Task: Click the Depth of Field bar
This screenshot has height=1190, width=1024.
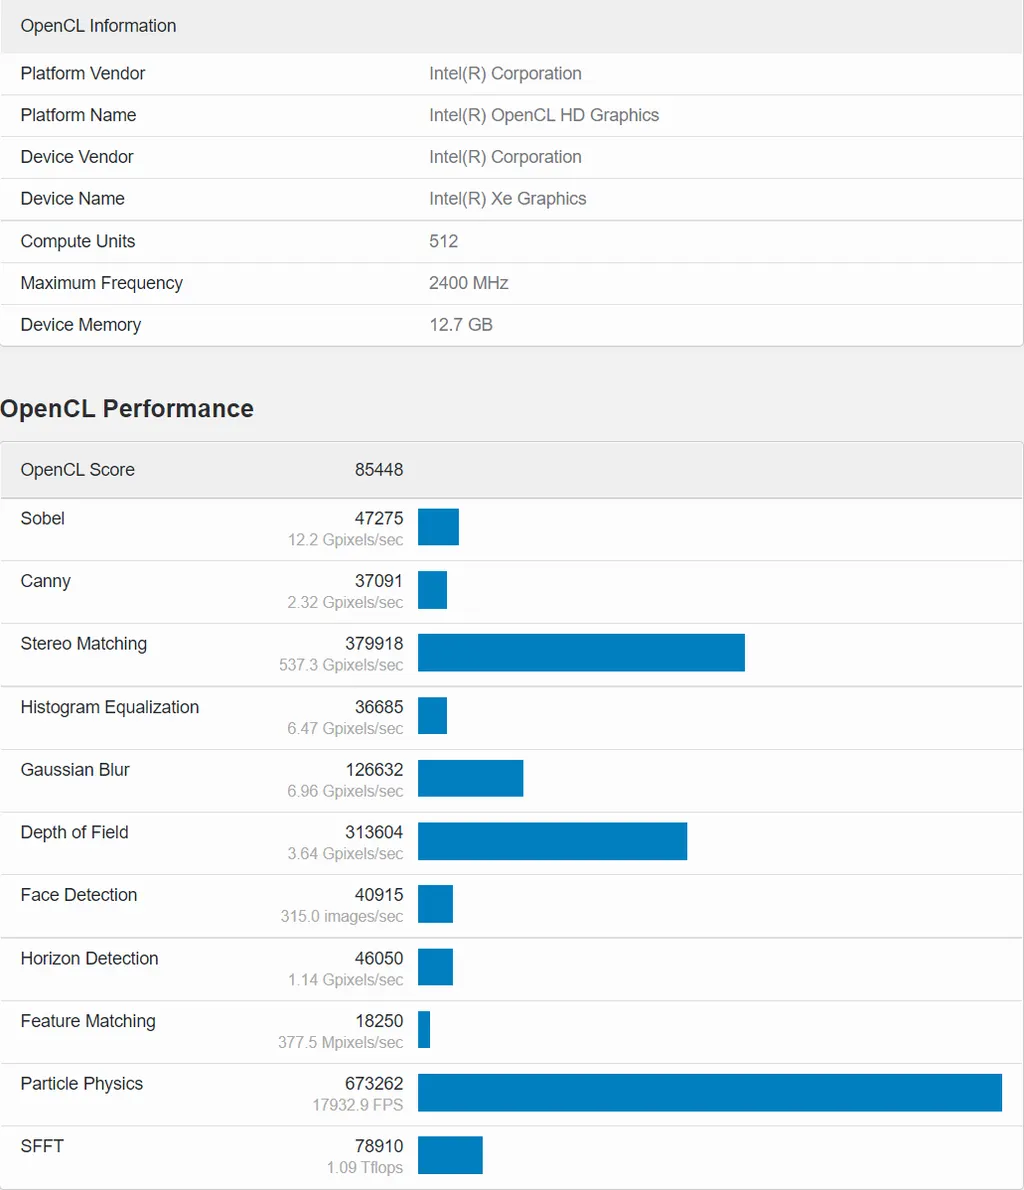Action: (552, 841)
